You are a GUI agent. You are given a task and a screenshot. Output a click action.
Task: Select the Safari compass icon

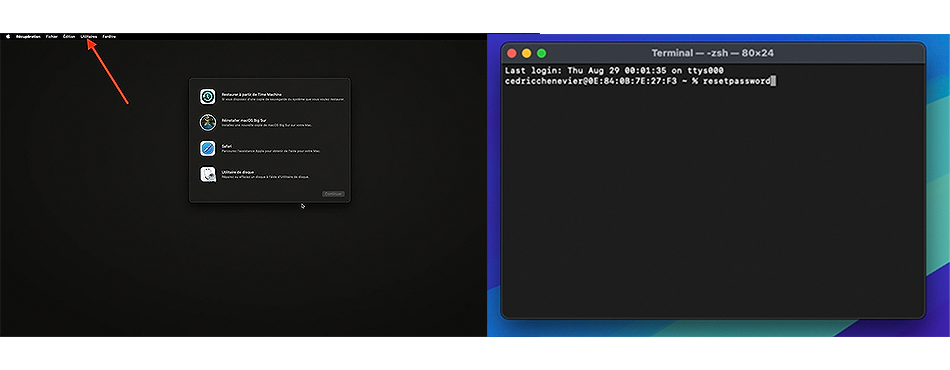tap(208, 148)
